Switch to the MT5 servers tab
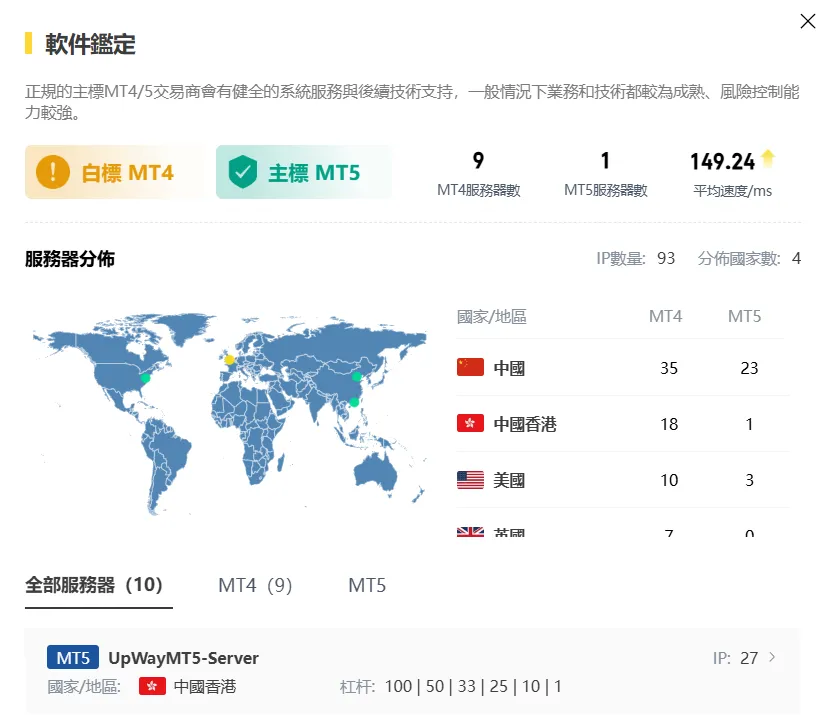Viewport: 831px width, 715px height. click(367, 586)
